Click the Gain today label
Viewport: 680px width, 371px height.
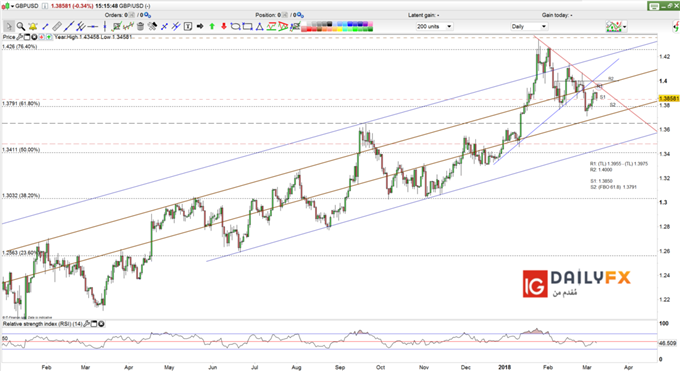tap(557, 15)
